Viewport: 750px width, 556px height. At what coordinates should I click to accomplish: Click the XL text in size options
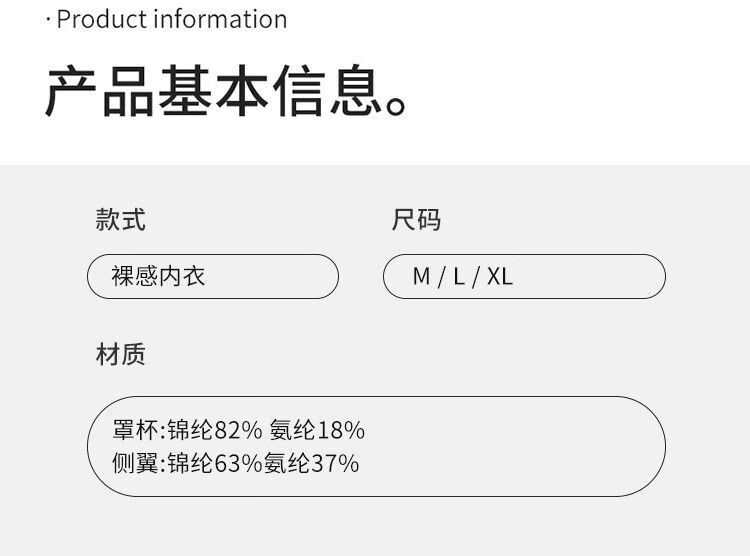[500, 277]
